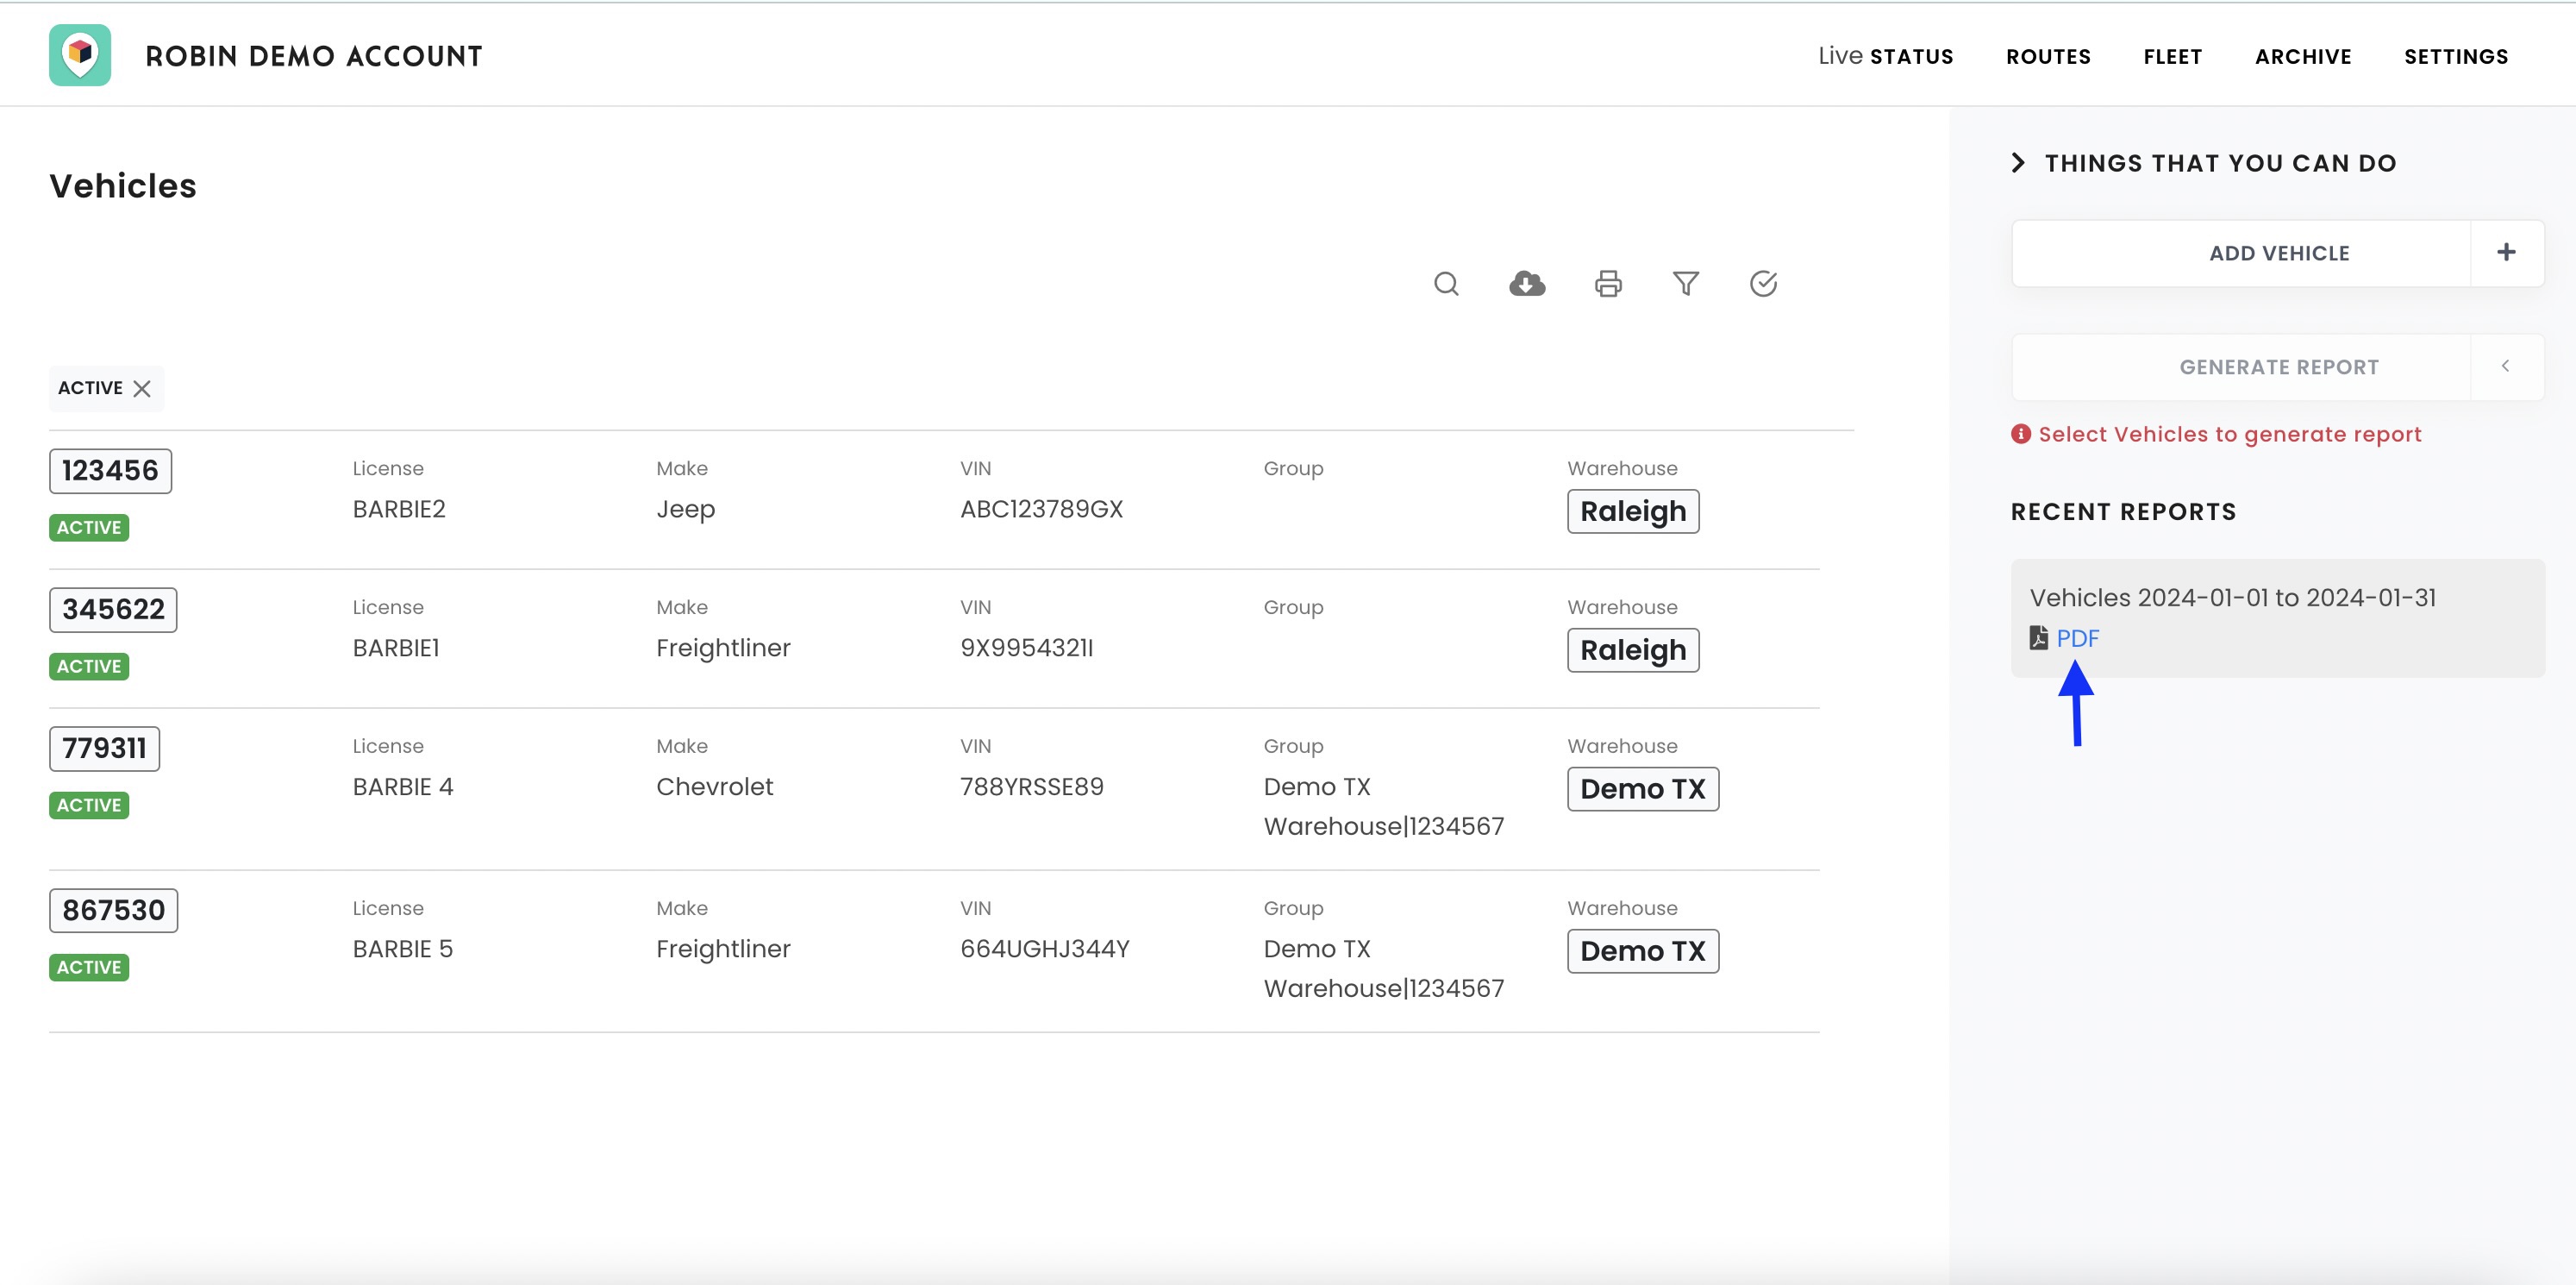Click the search magnifier icon

[1445, 284]
